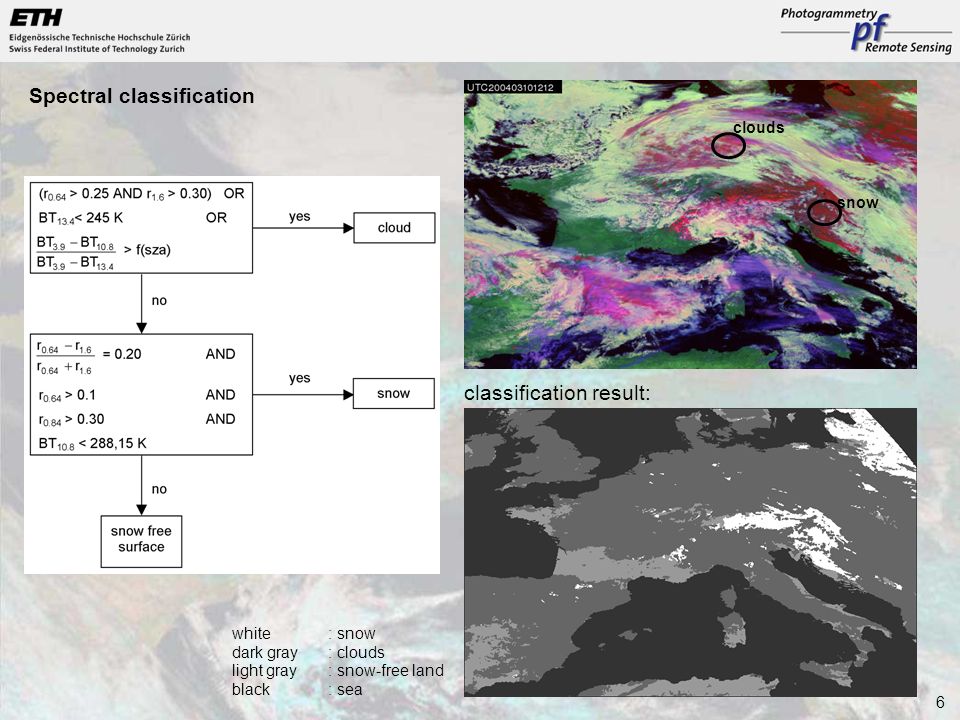Click the 'black' legend entry
This screenshot has height=720, width=960.
(250, 689)
